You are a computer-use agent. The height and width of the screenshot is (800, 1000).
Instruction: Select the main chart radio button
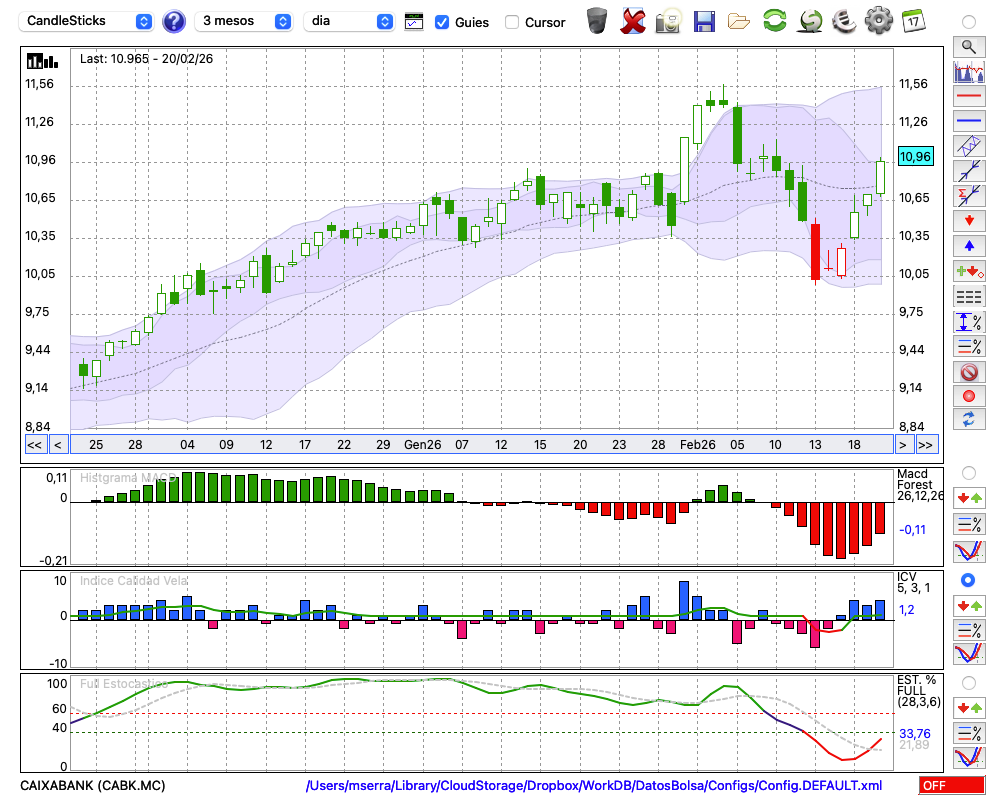[969, 22]
